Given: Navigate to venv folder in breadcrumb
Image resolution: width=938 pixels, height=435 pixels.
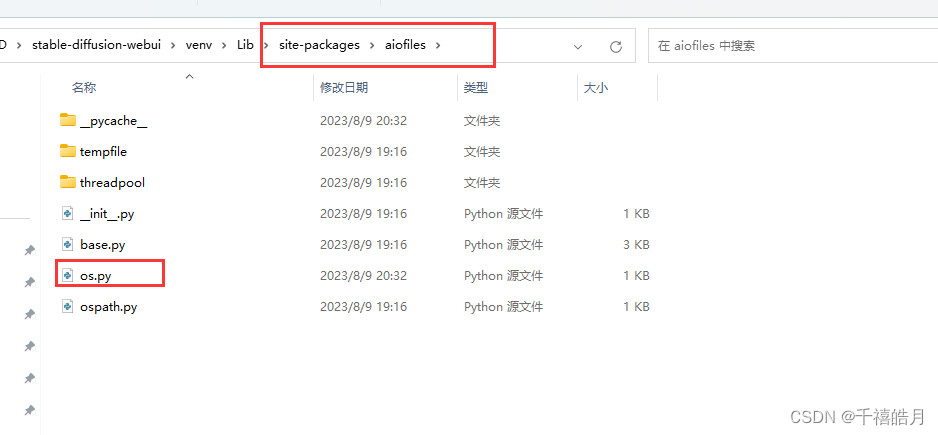Looking at the screenshot, I should [200, 45].
